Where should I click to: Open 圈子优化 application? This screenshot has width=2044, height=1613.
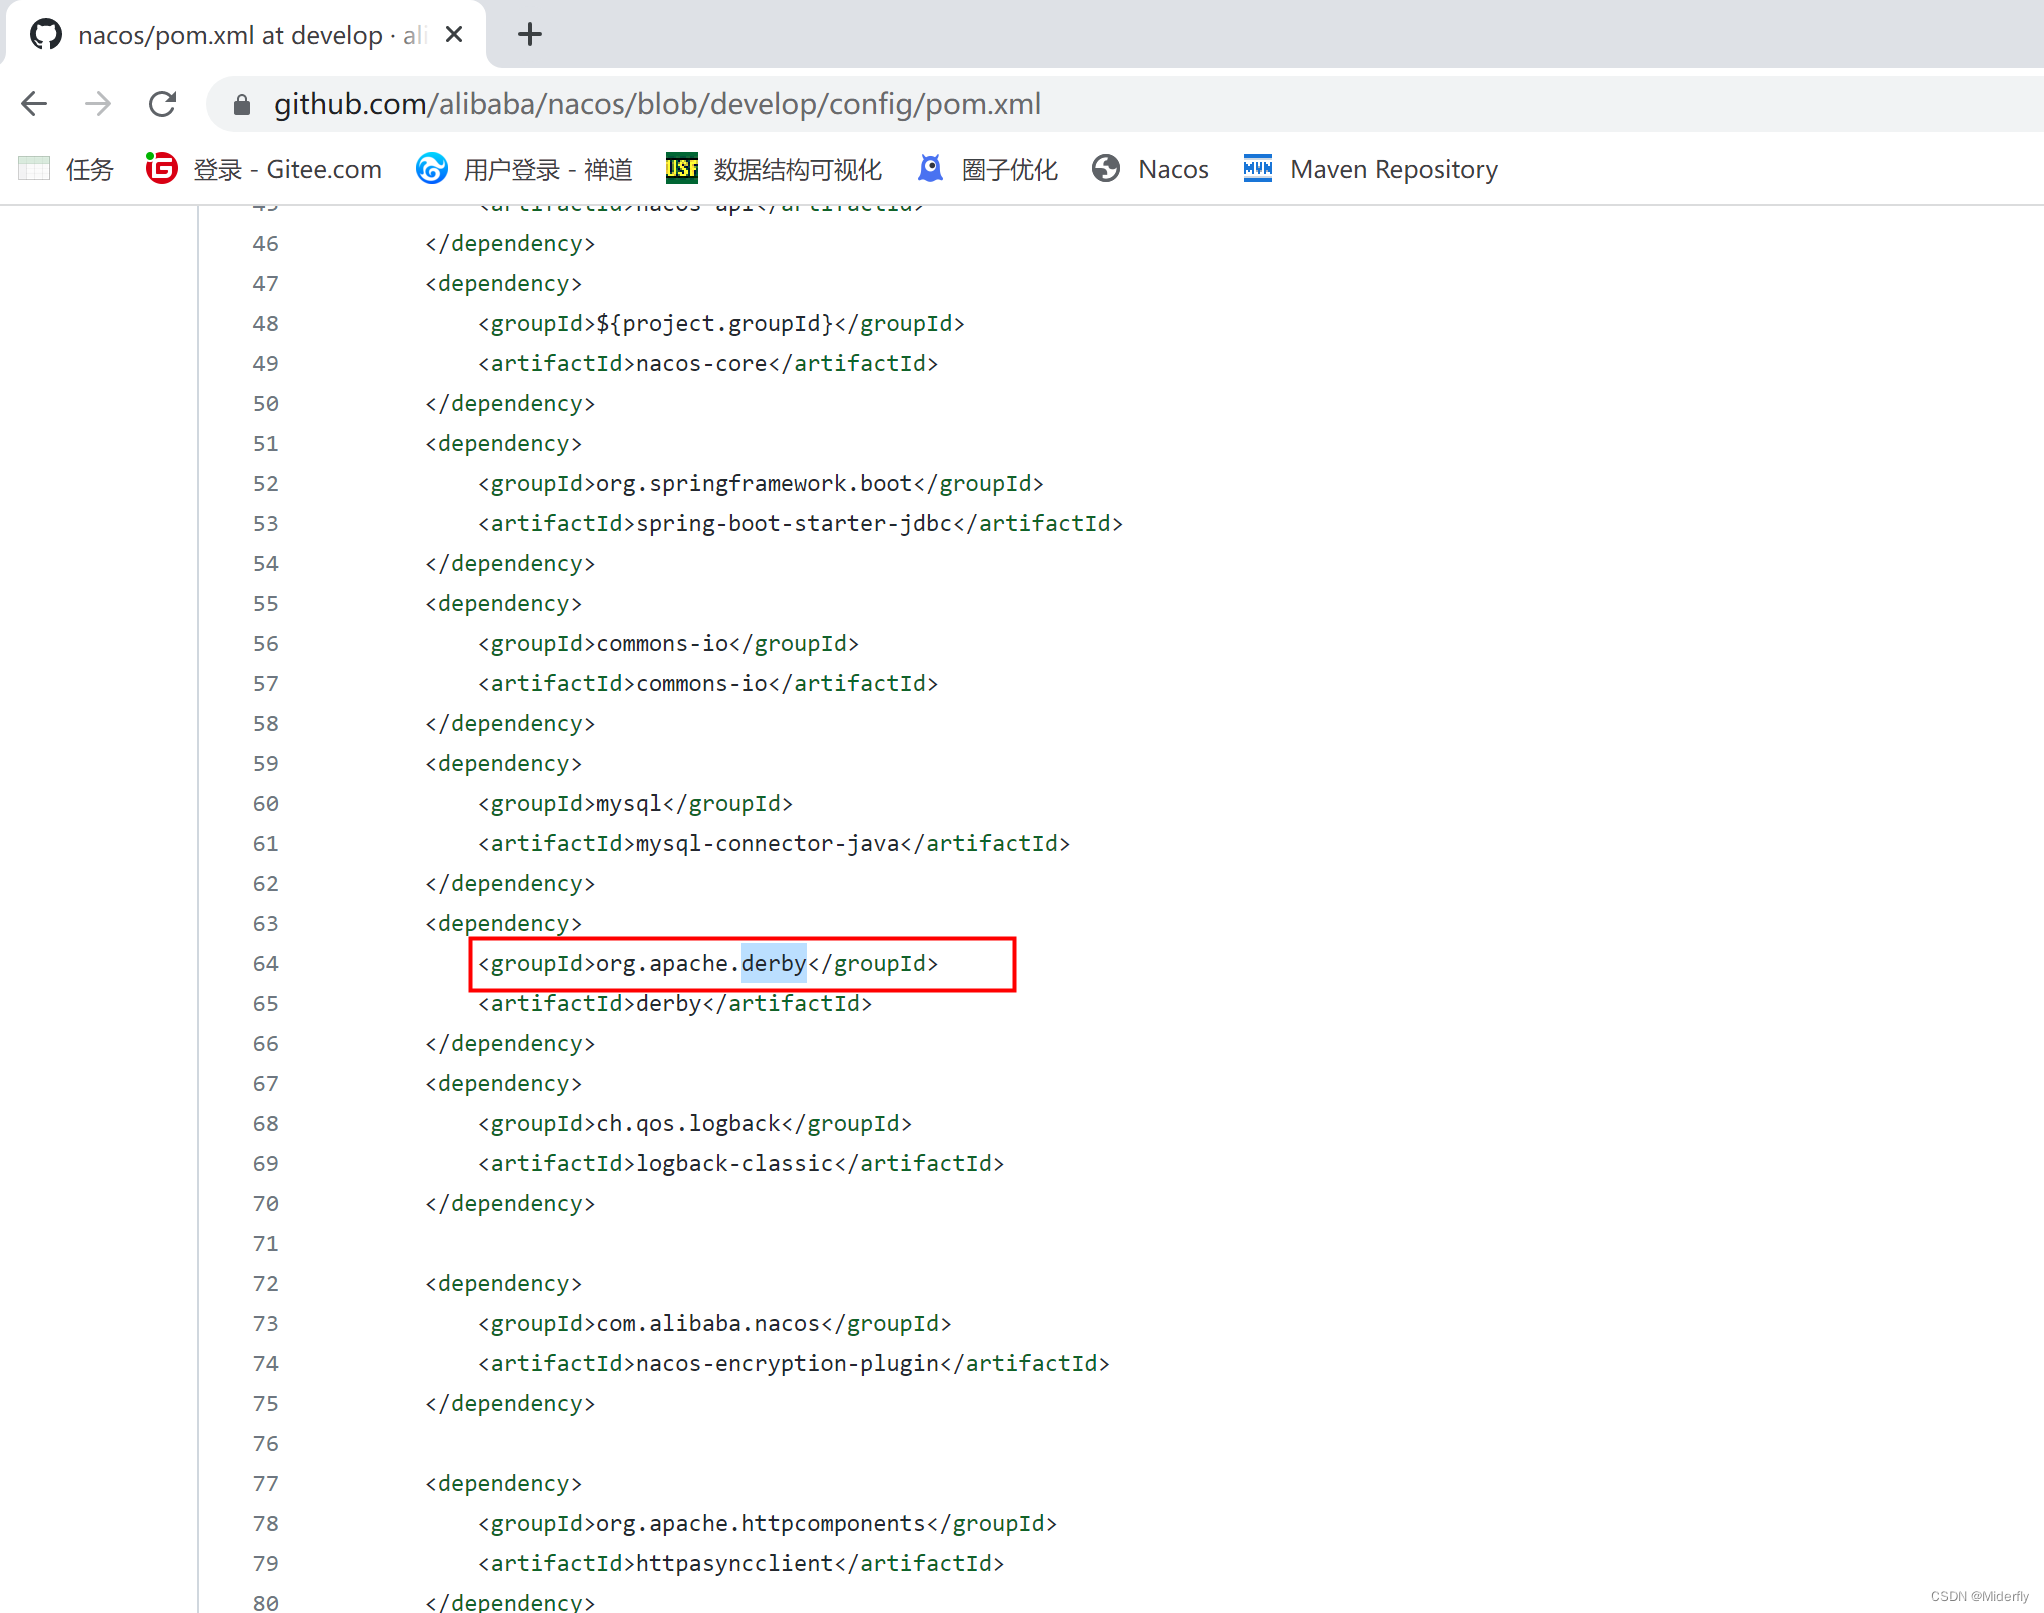tap(1010, 169)
